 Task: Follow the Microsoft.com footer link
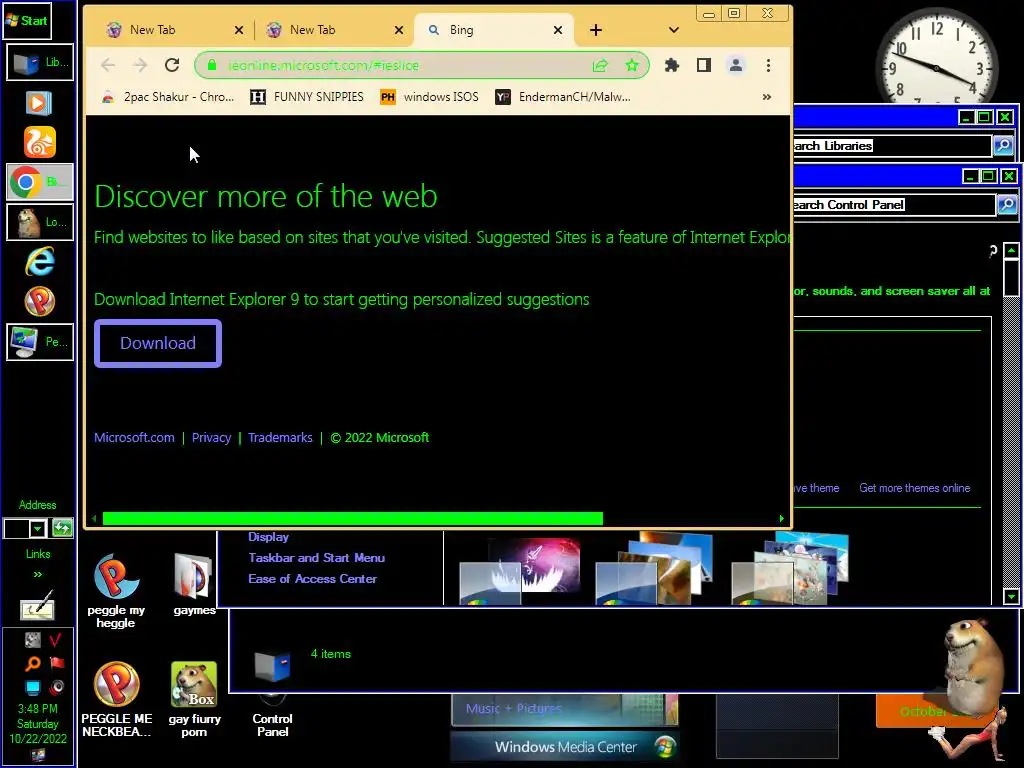point(135,438)
